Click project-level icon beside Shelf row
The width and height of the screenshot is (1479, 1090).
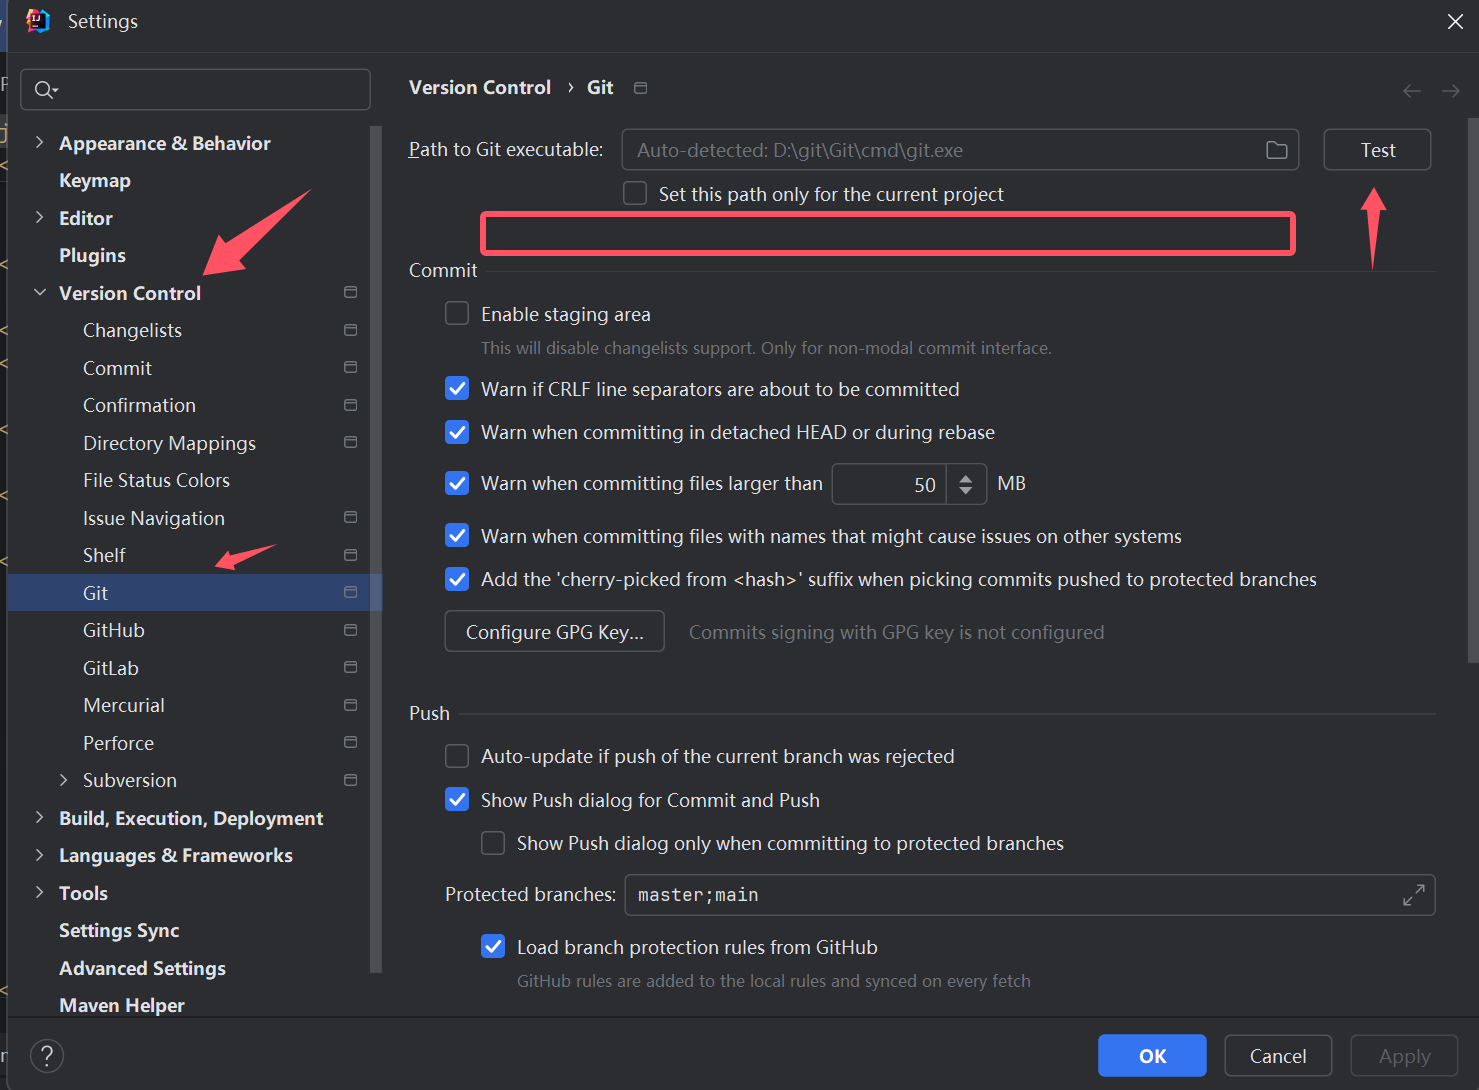click(x=350, y=555)
